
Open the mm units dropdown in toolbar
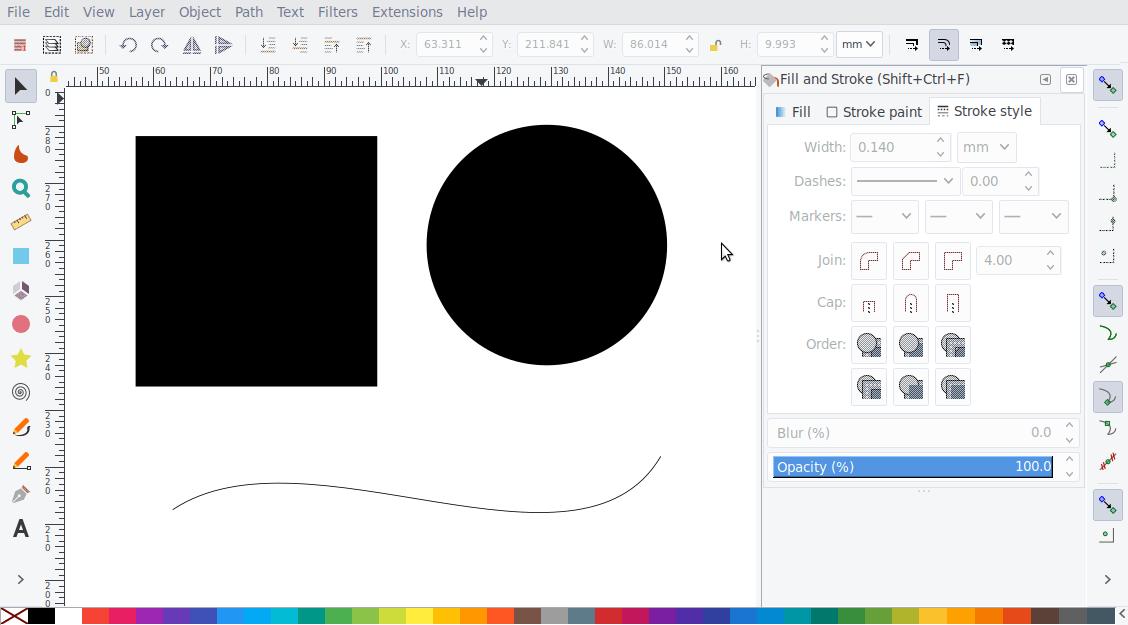[859, 45]
